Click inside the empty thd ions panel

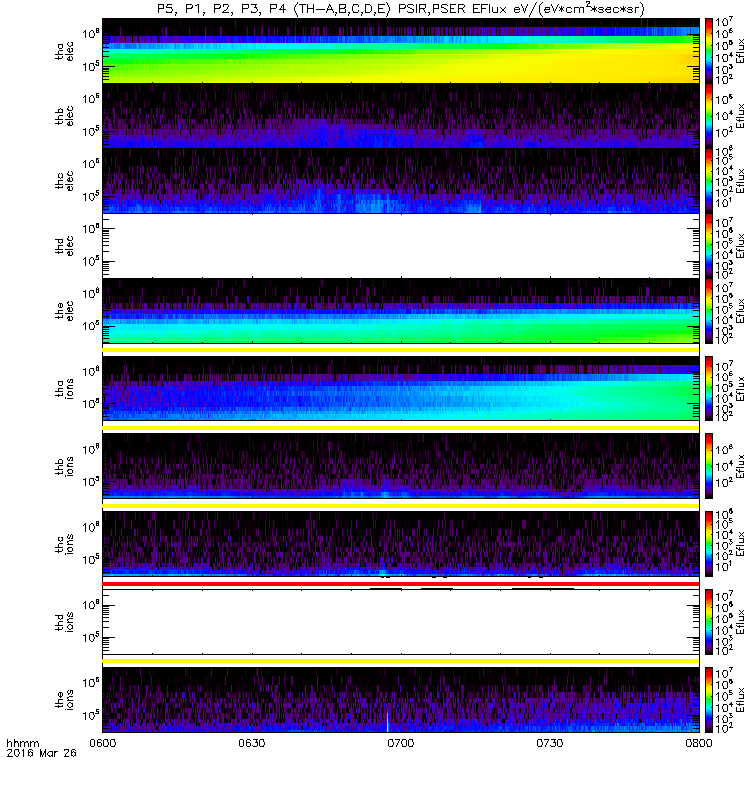pyautogui.click(x=401, y=622)
